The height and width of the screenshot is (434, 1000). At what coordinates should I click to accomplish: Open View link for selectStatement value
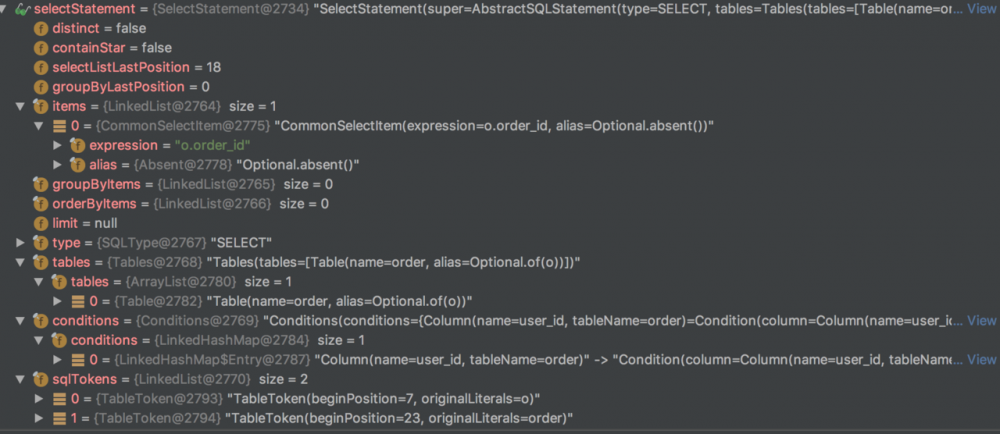coord(981,9)
